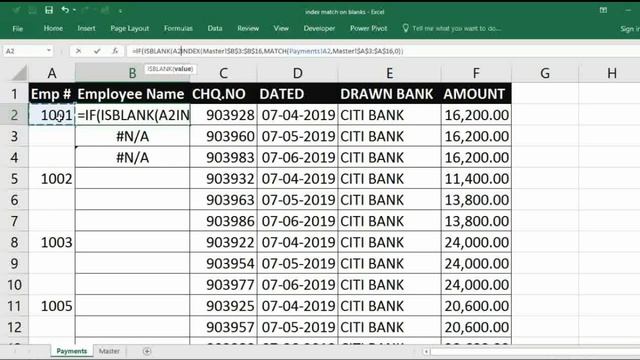Switch to the Insert ribbon tab
Viewport: 640px width, 360px height.
pyautogui.click(x=86, y=29)
